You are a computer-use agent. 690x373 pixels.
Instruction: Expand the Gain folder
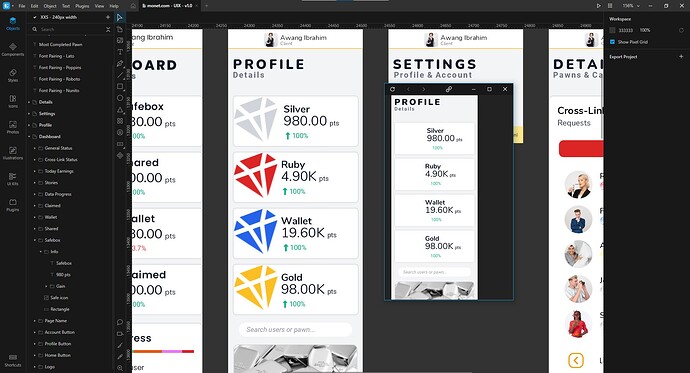[x=47, y=286]
